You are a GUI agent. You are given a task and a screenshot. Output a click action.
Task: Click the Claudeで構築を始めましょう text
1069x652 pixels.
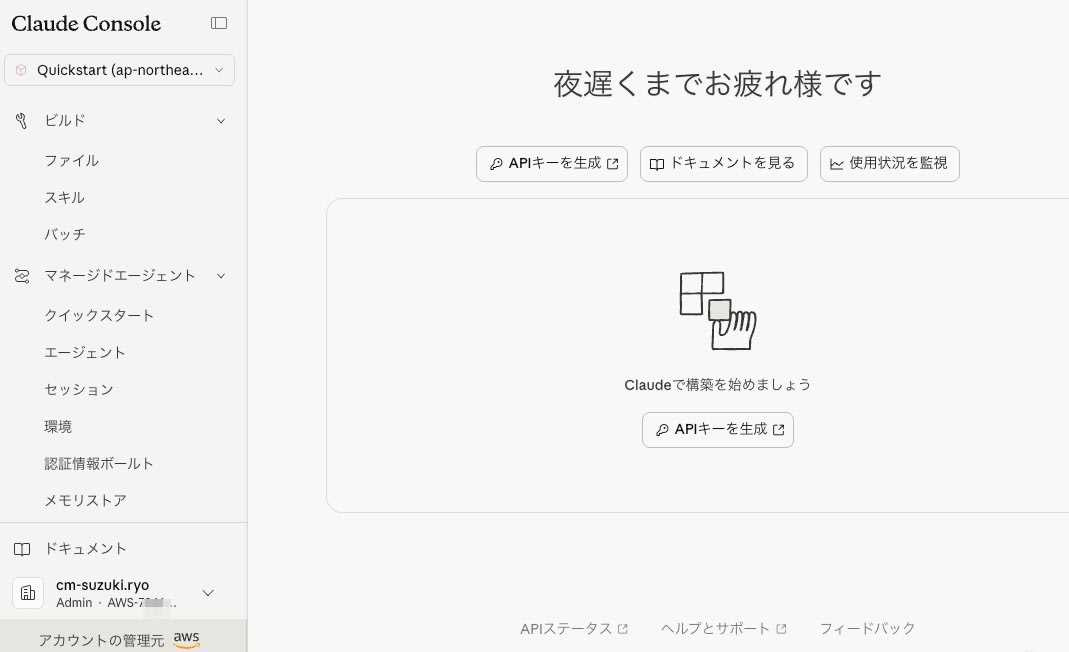(x=718, y=385)
